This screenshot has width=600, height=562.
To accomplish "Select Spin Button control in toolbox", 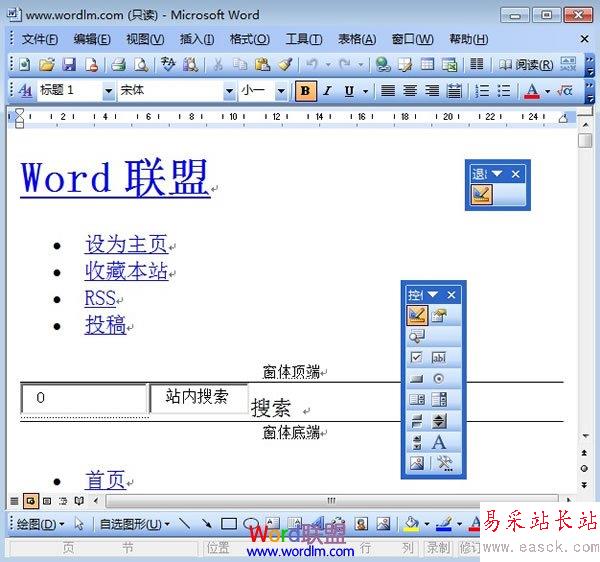I will 439,421.
